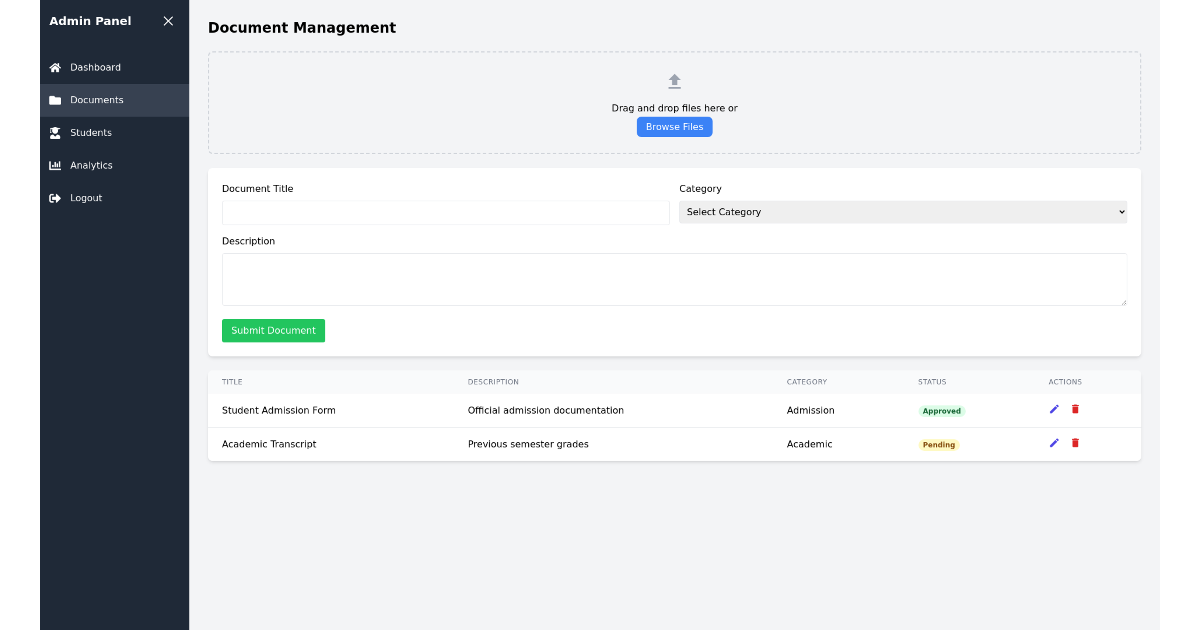Viewport: 1200px width, 630px height.
Task: Click the trash icon for Student Admission Form
Action: 1075,409
